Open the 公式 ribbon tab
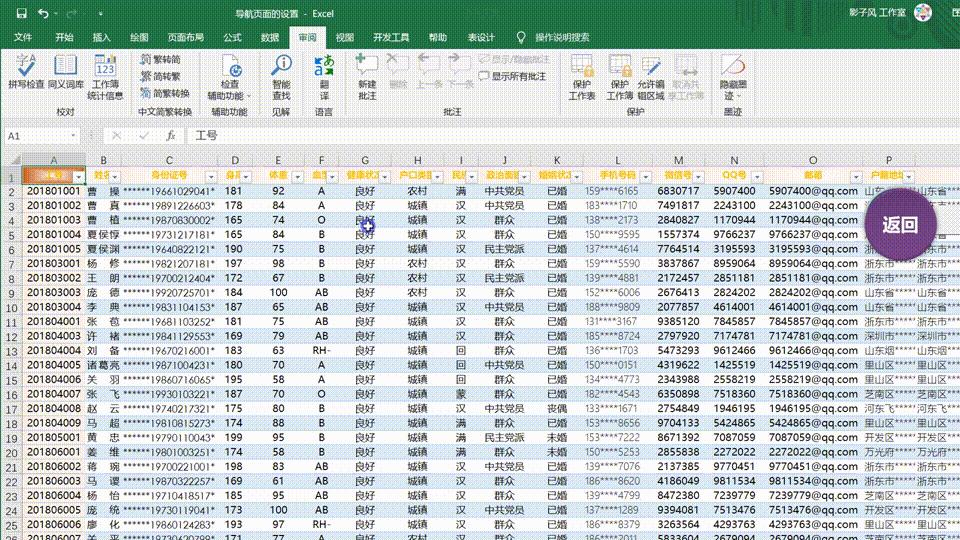 pyautogui.click(x=232, y=38)
